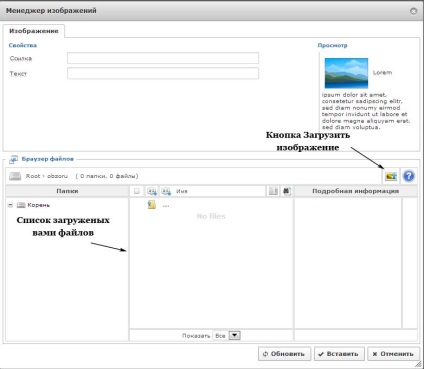Toggle the file details view icon
The width and height of the screenshot is (424, 369).
tap(273, 191)
